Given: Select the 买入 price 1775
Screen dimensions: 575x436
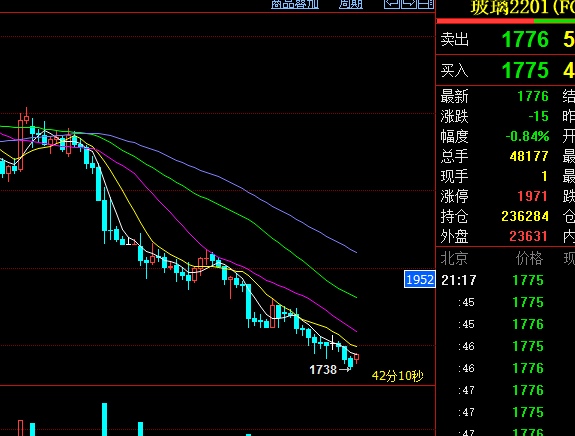Looking at the screenshot, I should pyautogui.click(x=525, y=70).
